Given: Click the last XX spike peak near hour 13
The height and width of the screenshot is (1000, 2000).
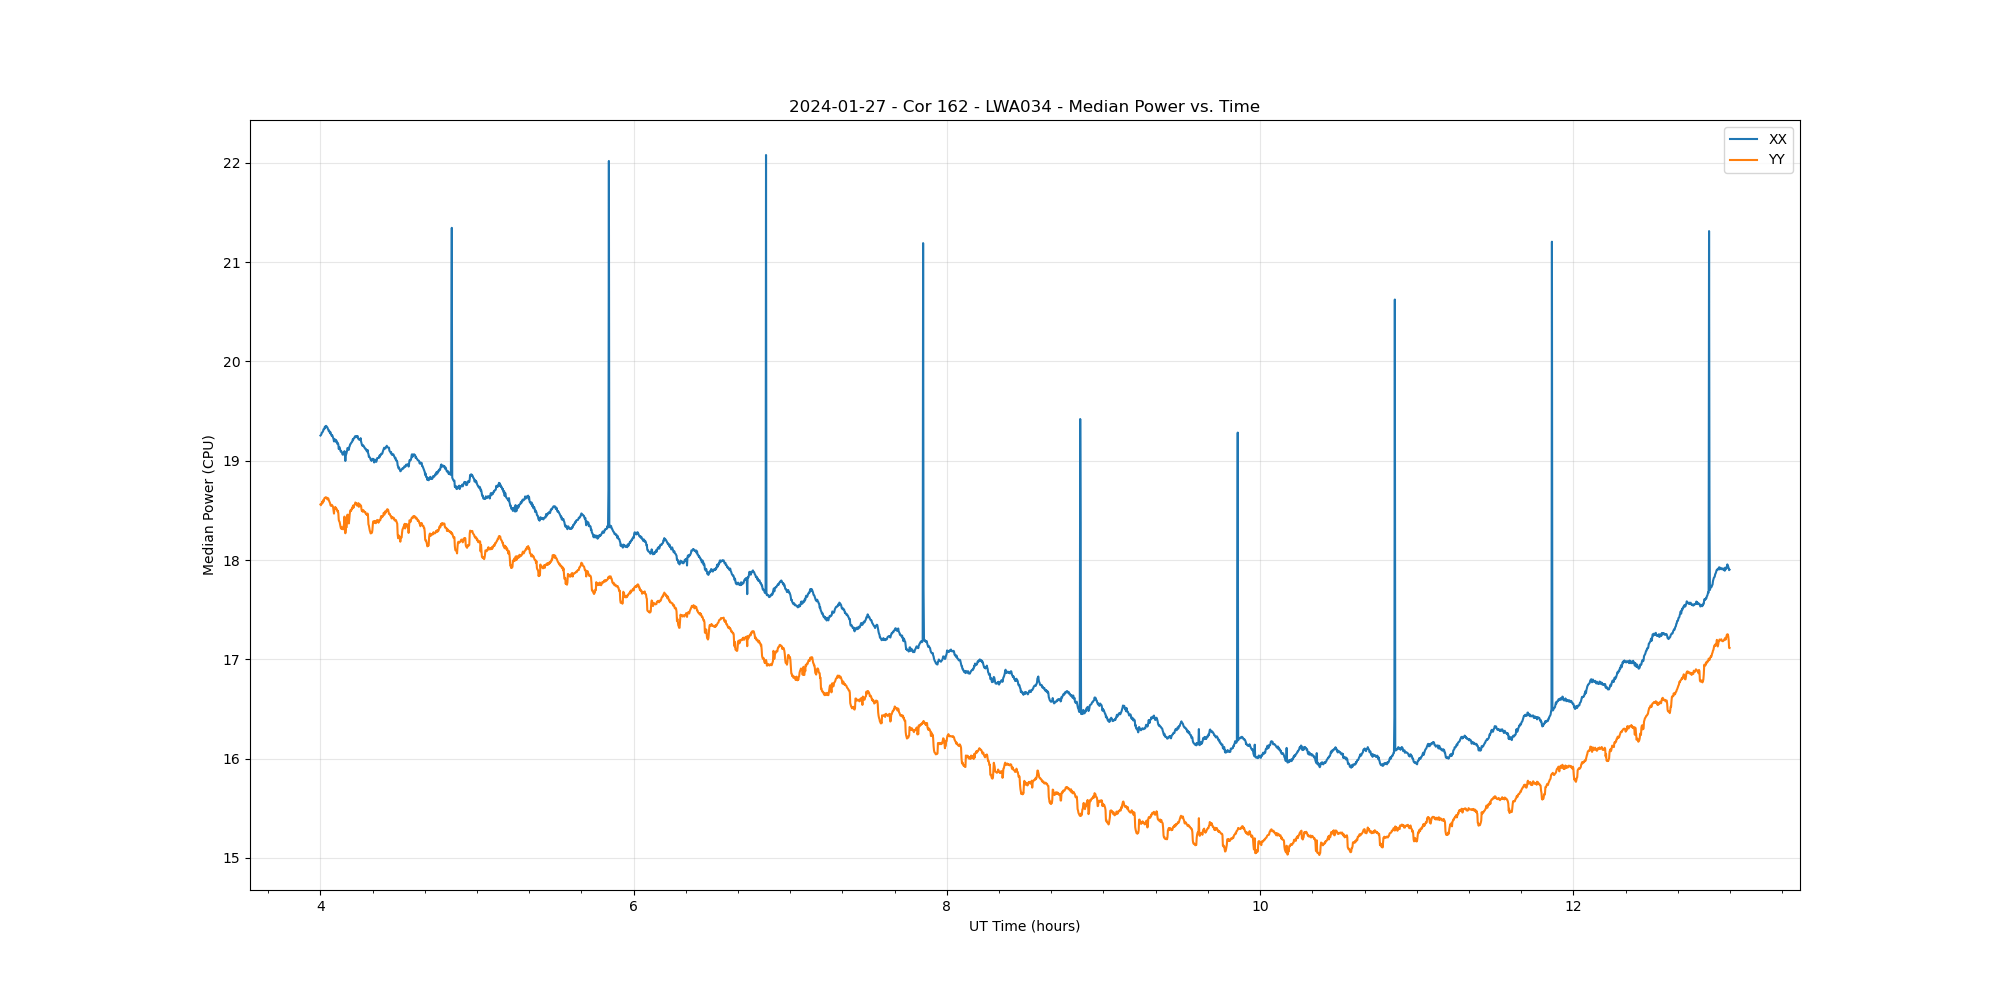Looking at the screenshot, I should tap(1709, 231).
